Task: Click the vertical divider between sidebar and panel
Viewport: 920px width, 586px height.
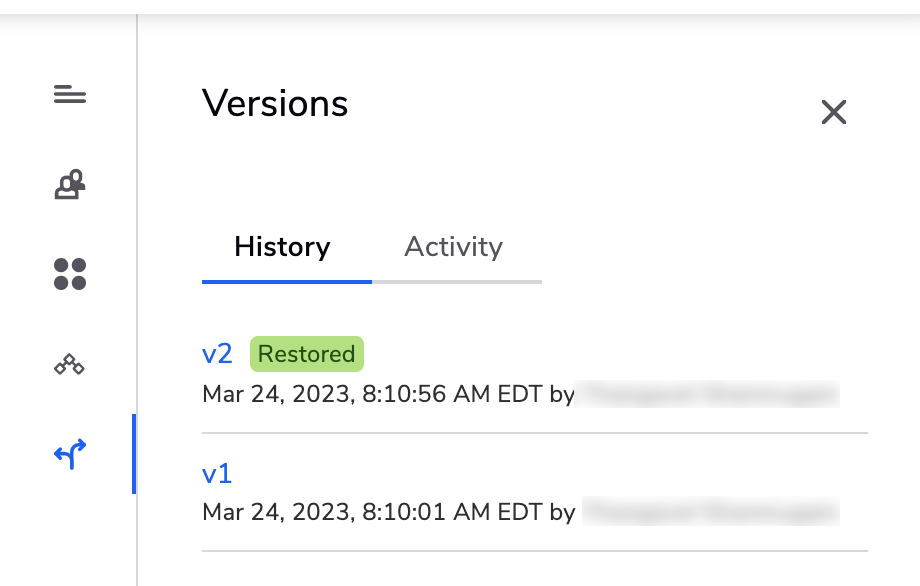Action: [x=137, y=300]
